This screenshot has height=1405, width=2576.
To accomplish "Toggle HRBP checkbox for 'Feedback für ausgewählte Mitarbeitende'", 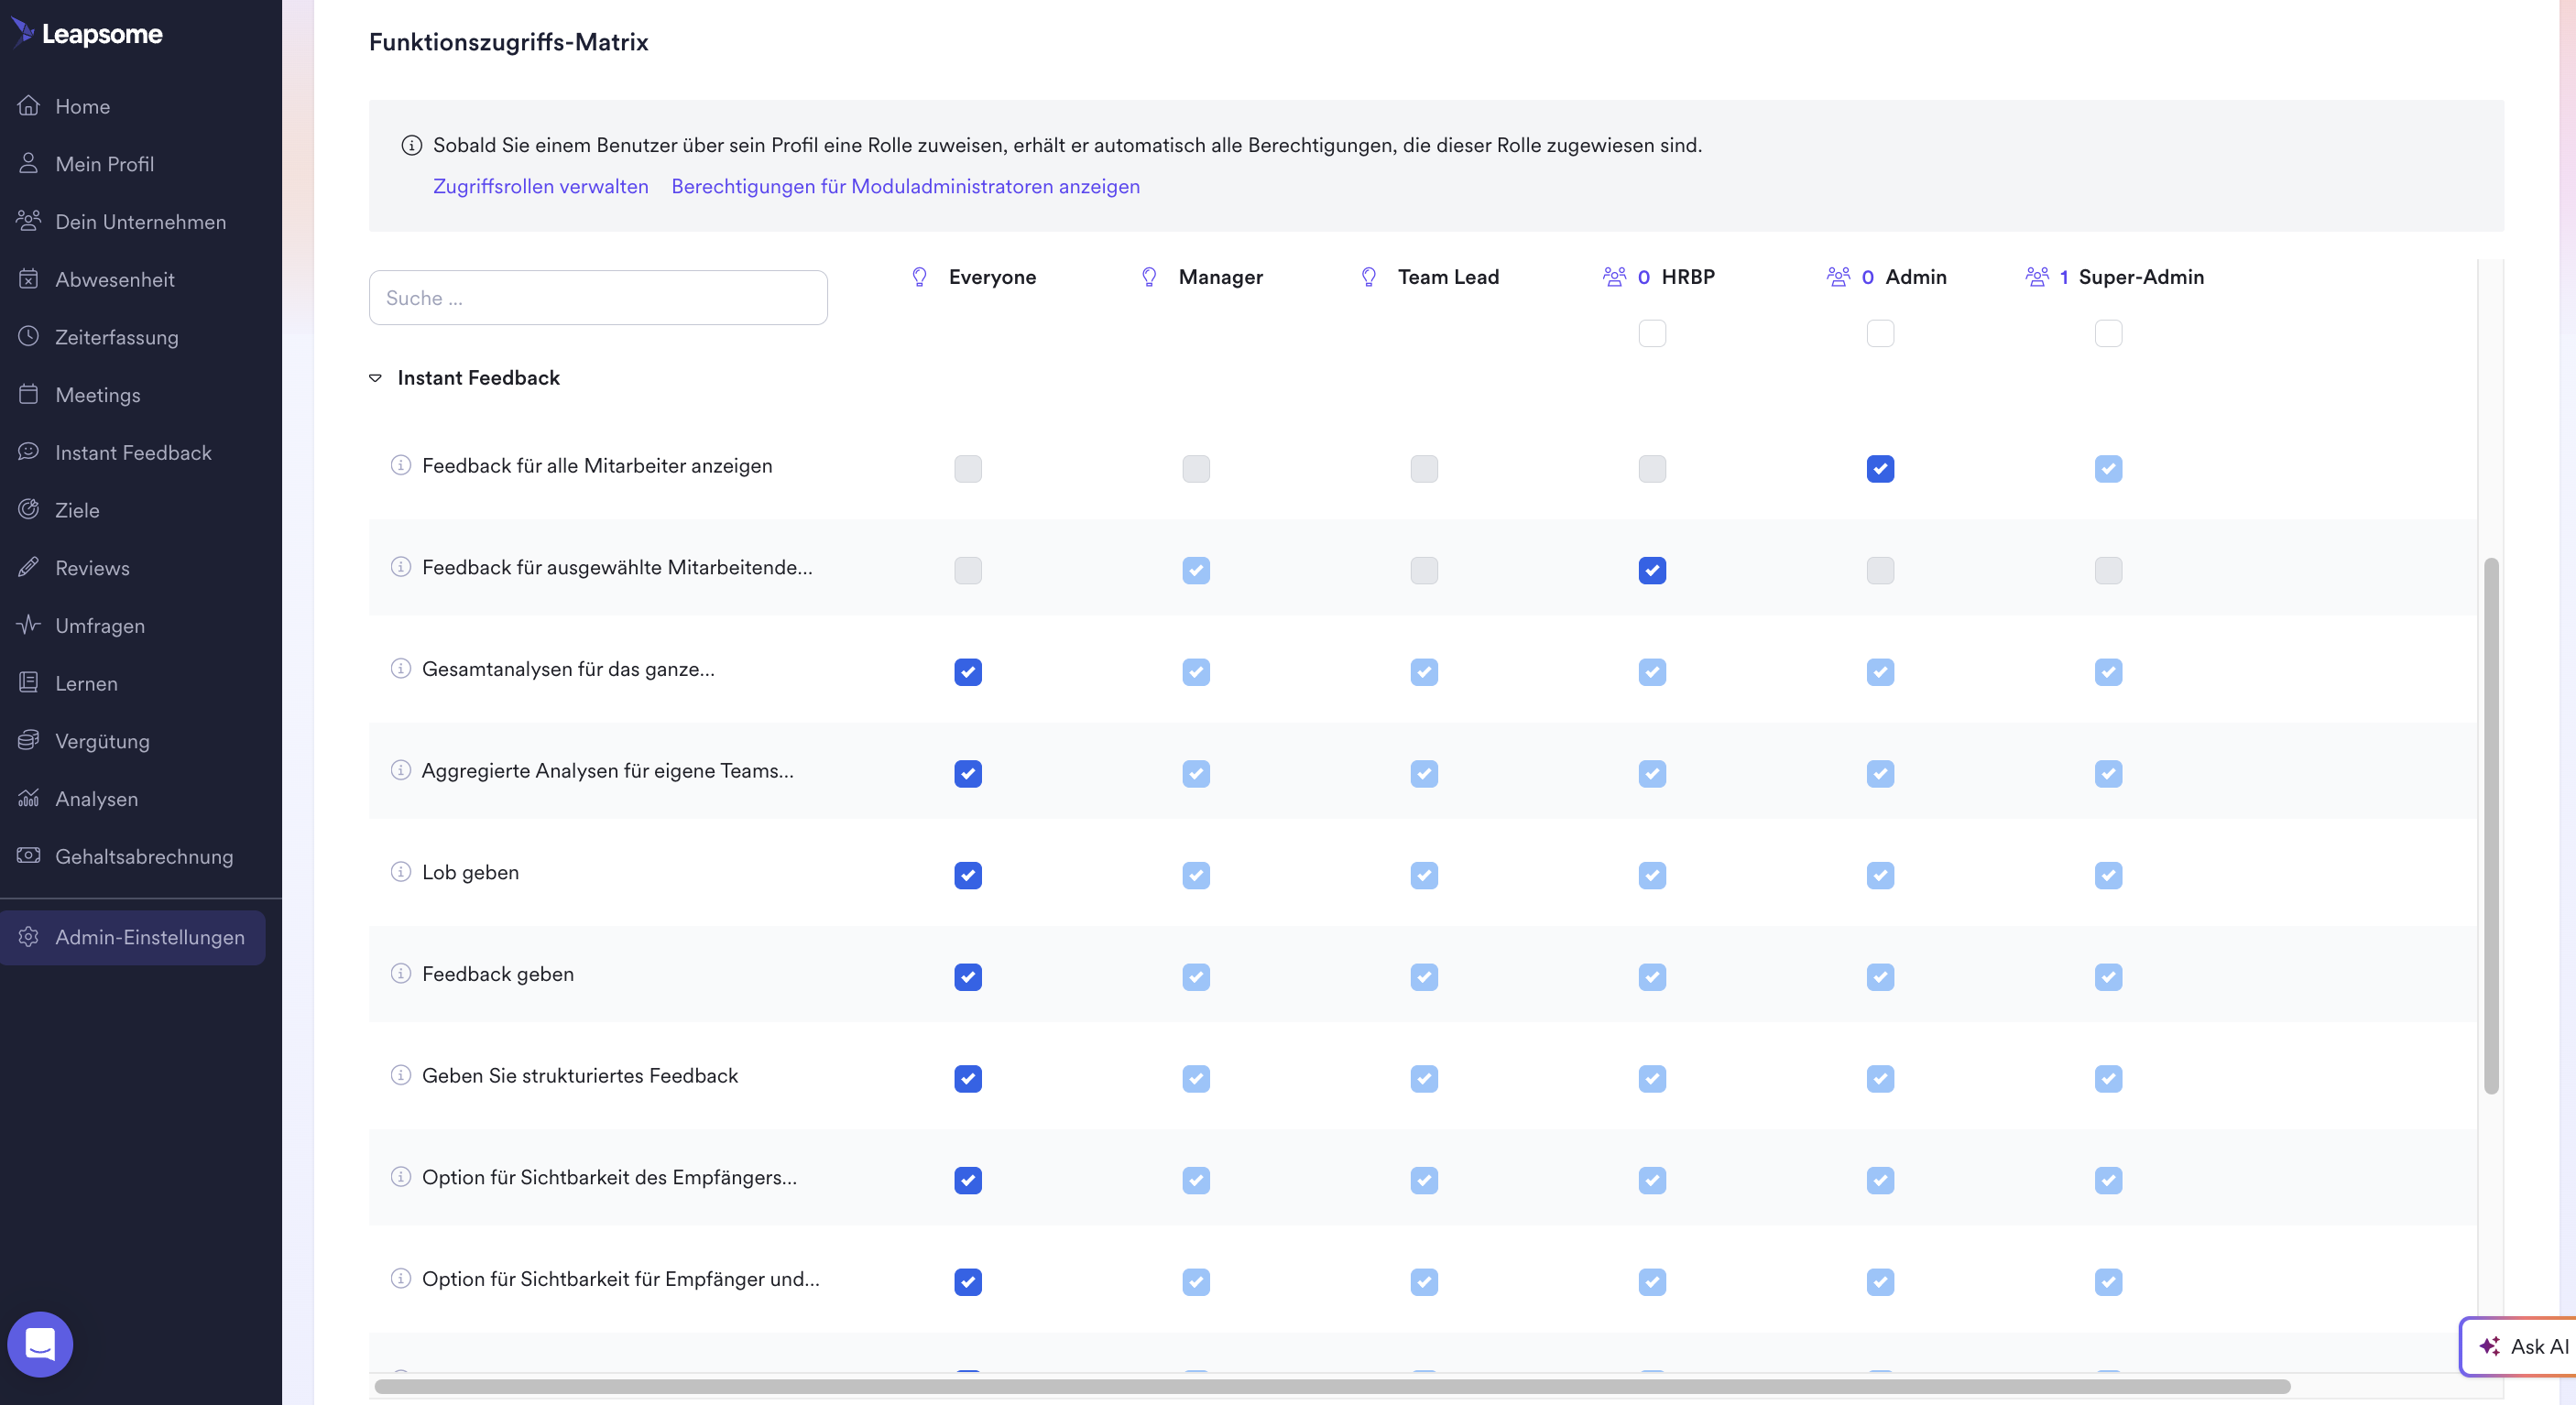I will tap(1652, 570).
